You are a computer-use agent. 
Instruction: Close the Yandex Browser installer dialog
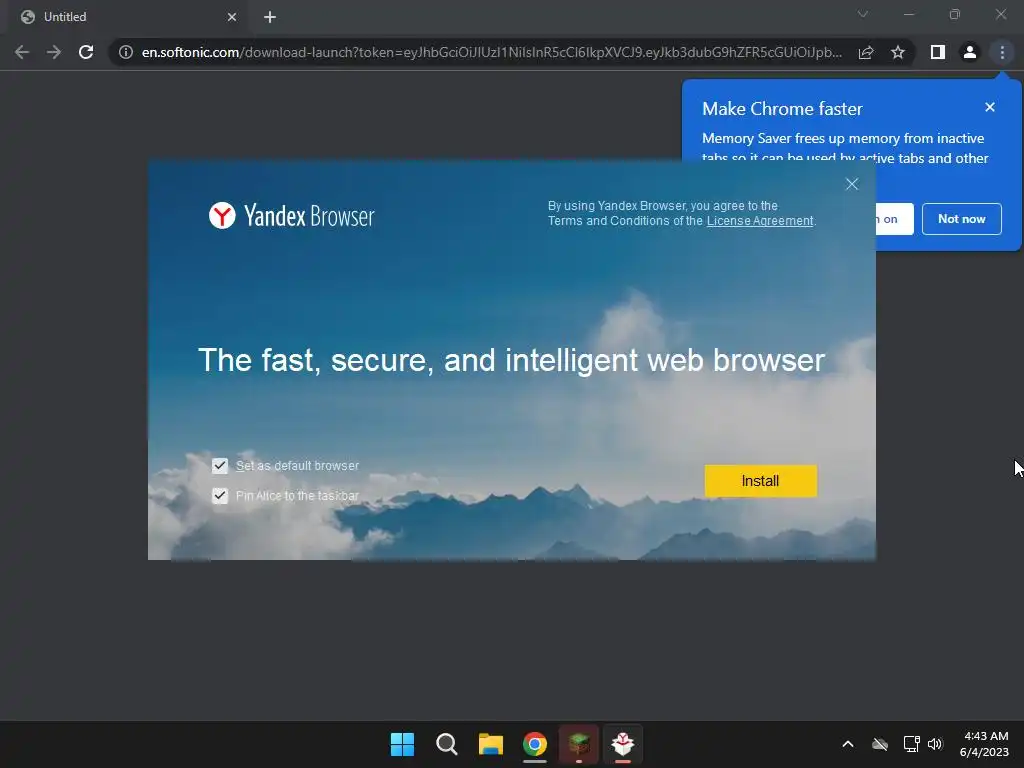[x=852, y=184]
